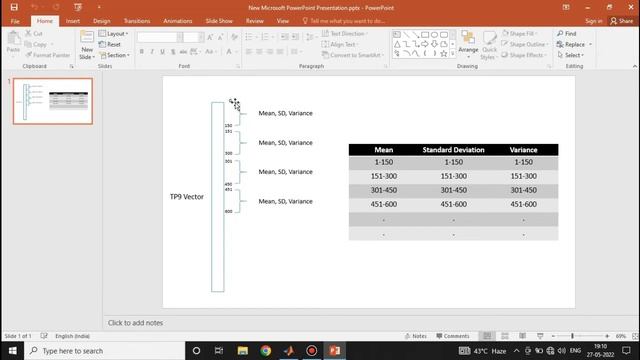Viewport: 640px width, 360px height.
Task: Justify the text
Action: [280, 52]
